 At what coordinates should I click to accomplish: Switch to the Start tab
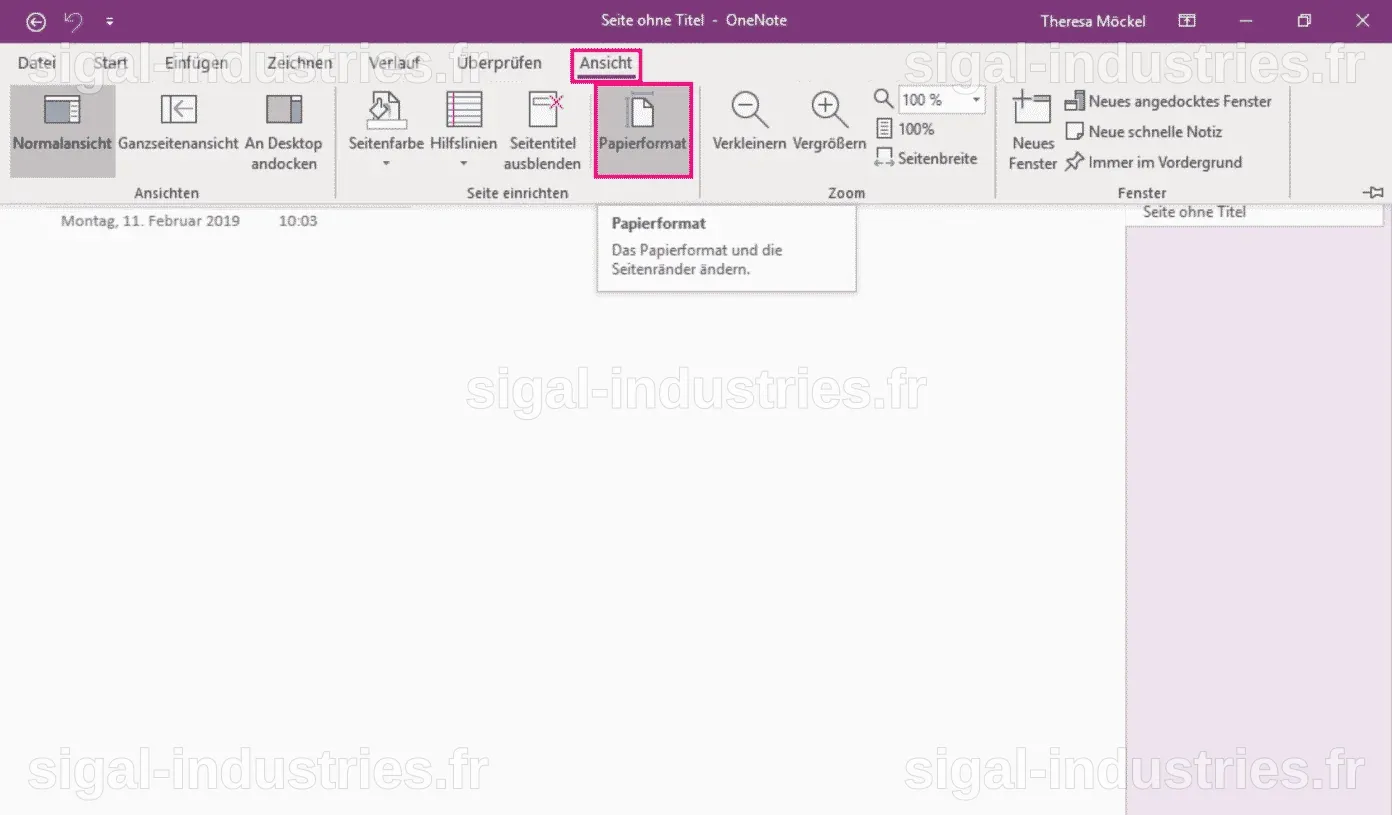click(x=110, y=63)
